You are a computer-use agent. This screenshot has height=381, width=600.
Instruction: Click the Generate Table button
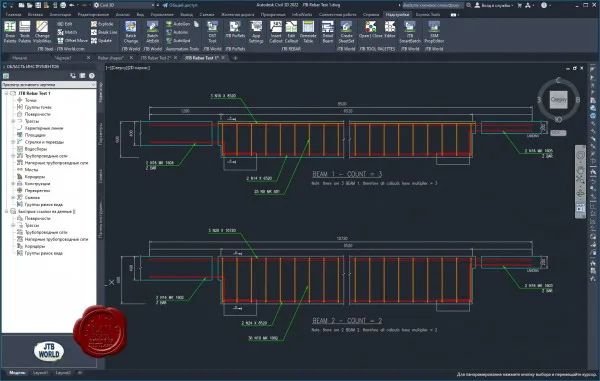point(308,32)
